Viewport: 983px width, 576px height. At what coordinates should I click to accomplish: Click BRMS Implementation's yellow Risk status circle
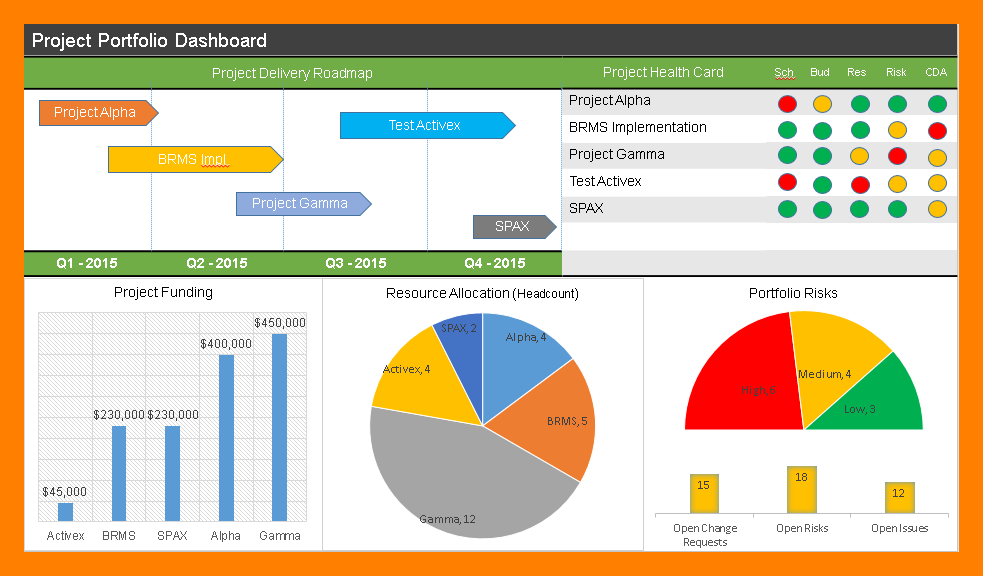897,130
